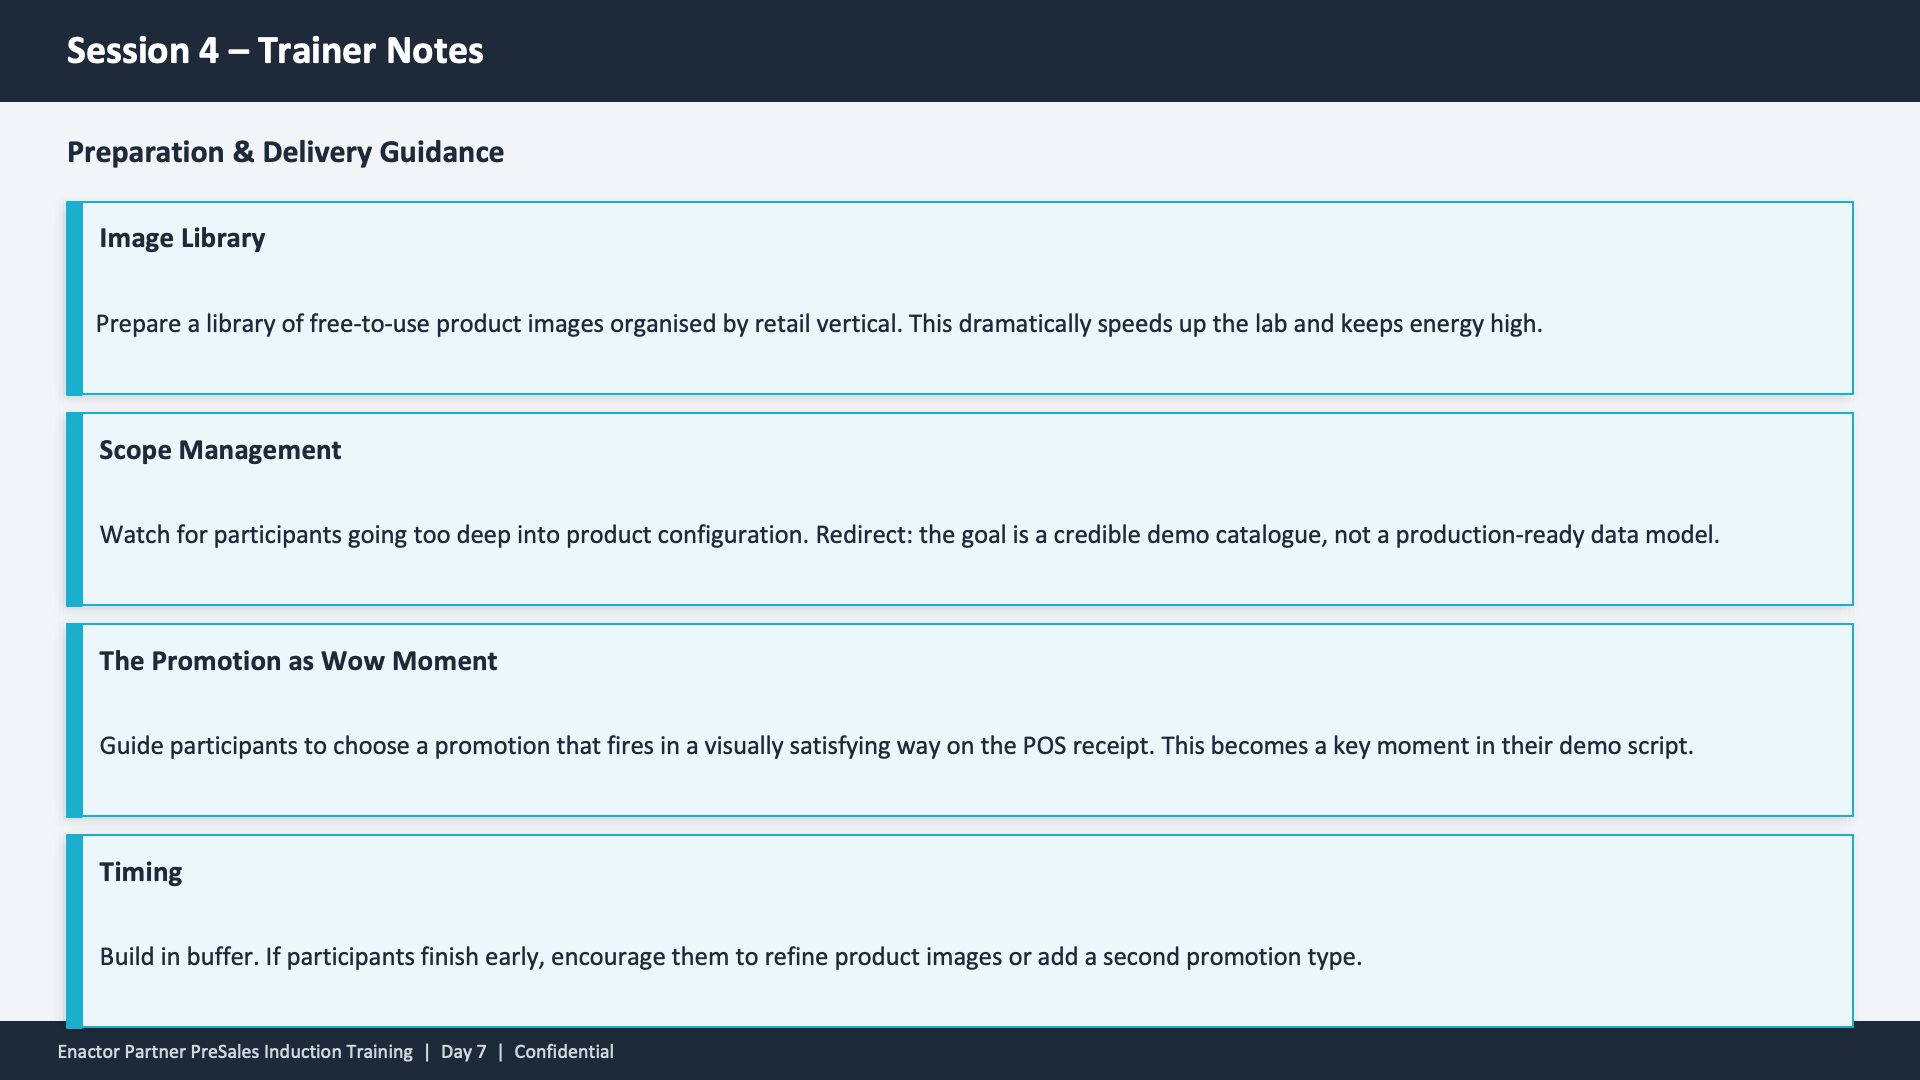The width and height of the screenshot is (1920, 1080).
Task: Click the "Session 4 – Trainer Notes" slide title
Action: coord(275,51)
